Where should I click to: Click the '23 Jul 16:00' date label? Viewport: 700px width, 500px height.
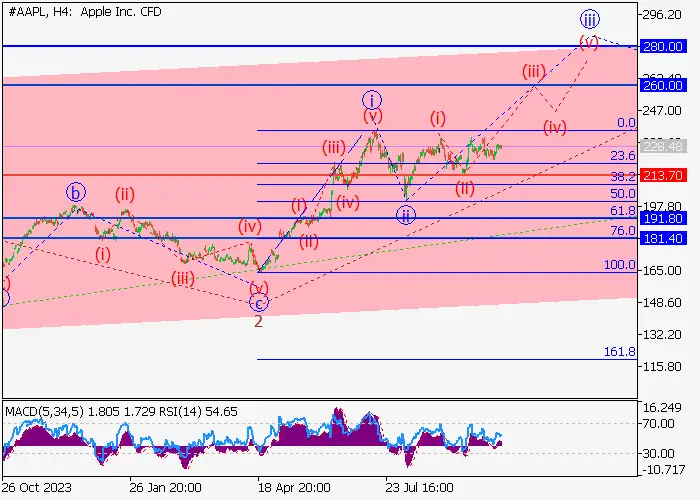pos(419,487)
